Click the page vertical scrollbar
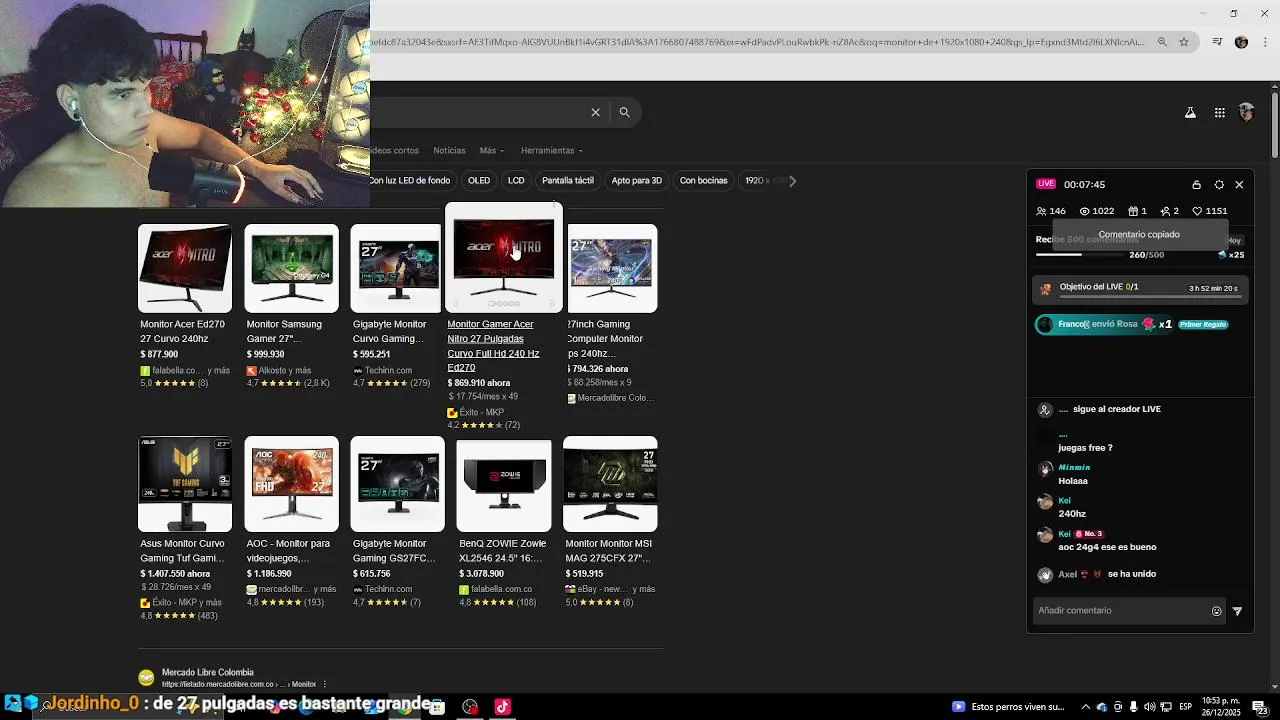This screenshot has width=1280, height=720. click(1275, 125)
